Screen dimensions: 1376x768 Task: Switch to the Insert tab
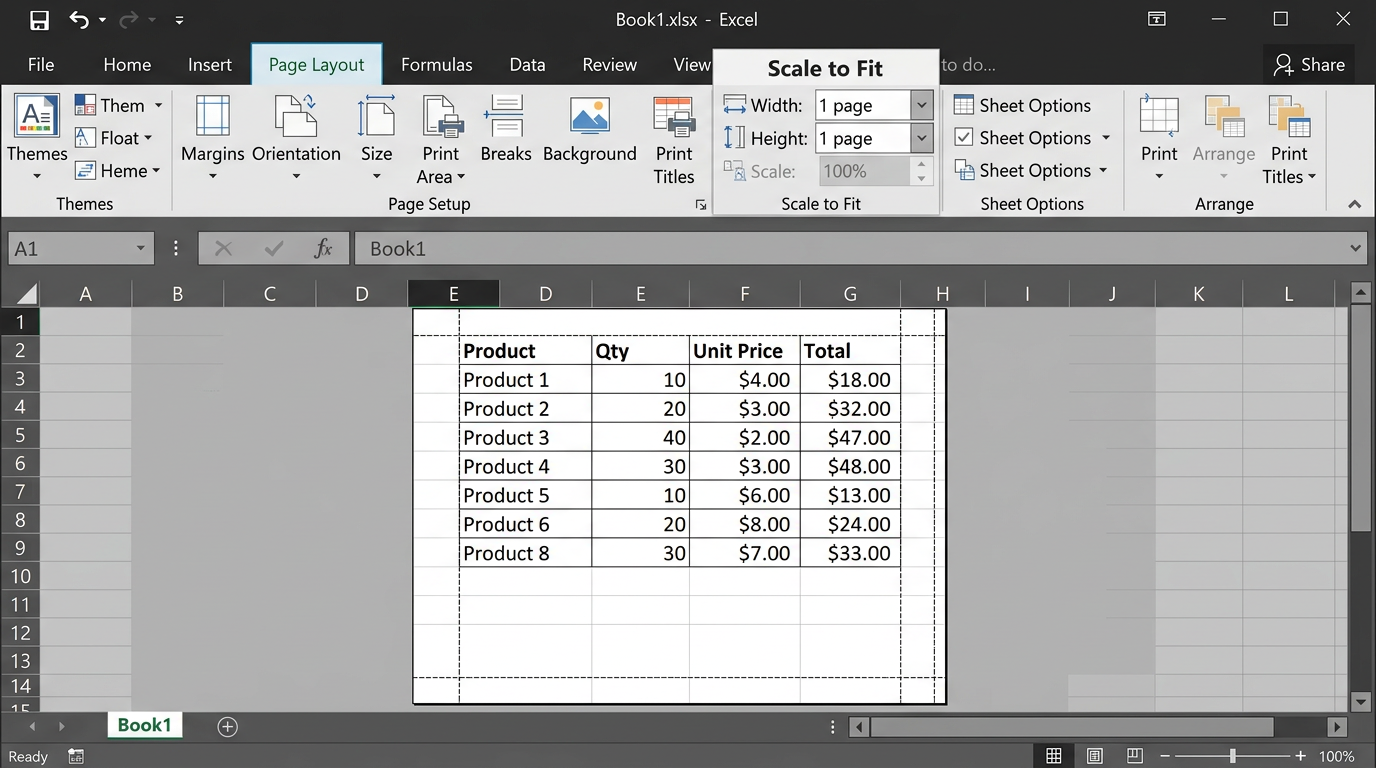(x=209, y=65)
